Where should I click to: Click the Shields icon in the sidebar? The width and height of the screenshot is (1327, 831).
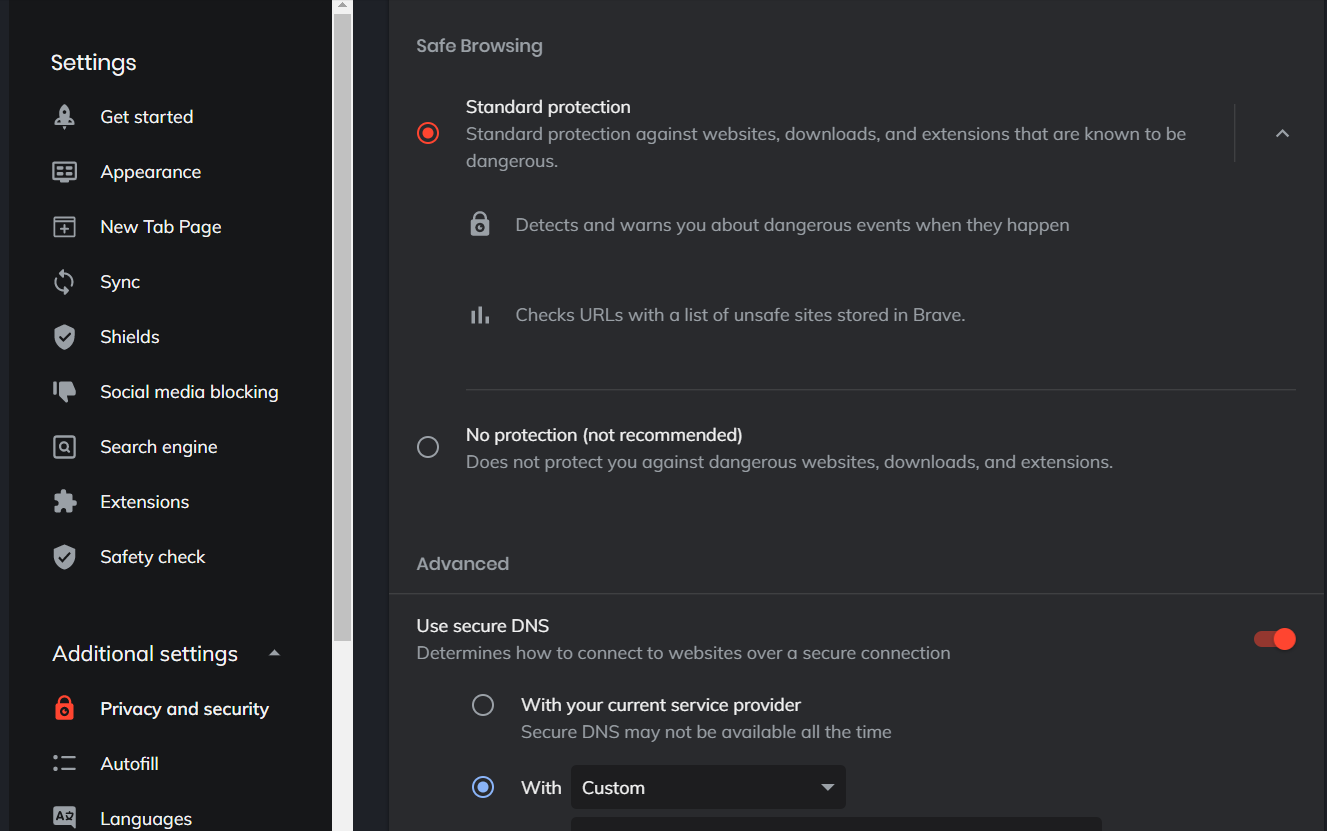tap(64, 337)
